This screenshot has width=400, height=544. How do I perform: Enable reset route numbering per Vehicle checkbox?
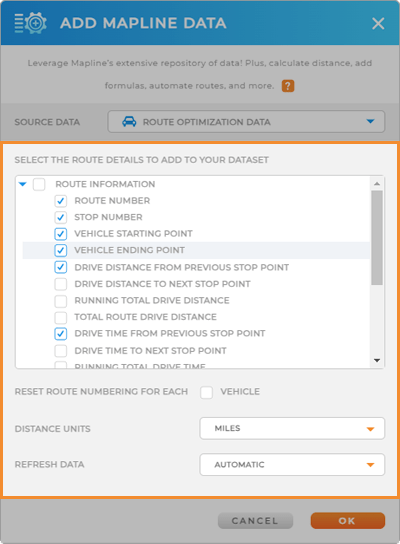[x=206, y=392]
